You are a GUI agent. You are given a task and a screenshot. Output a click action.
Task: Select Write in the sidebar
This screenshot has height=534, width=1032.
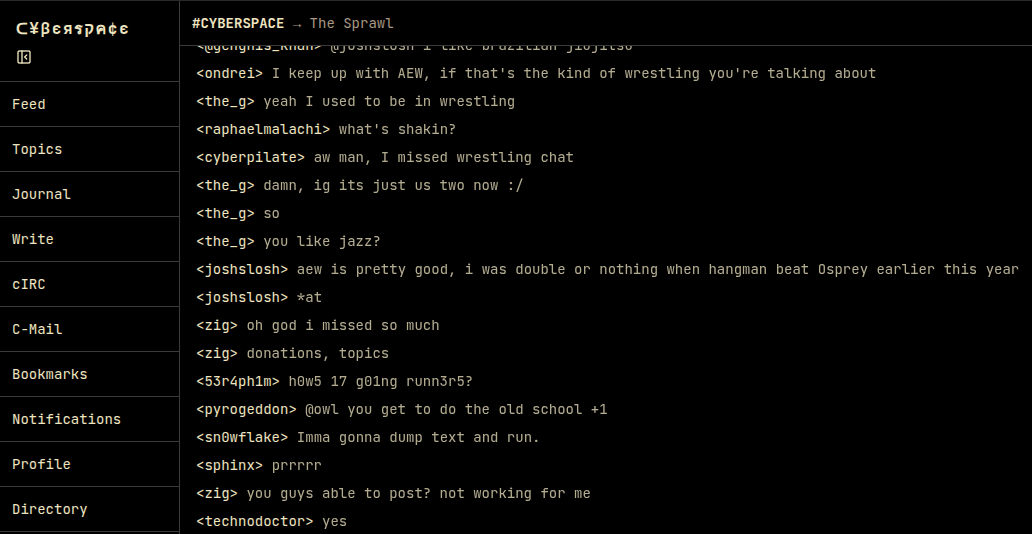33,239
